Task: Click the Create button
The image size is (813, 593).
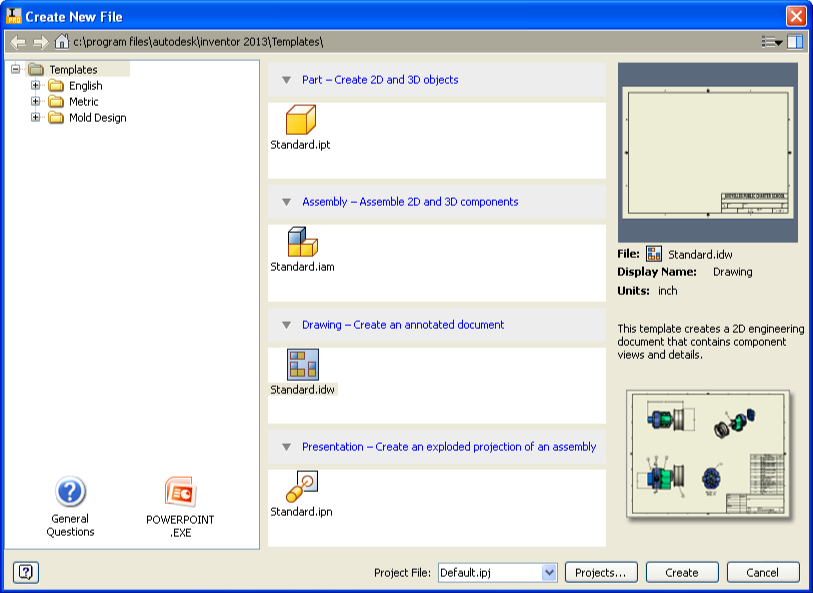Action: click(x=681, y=573)
